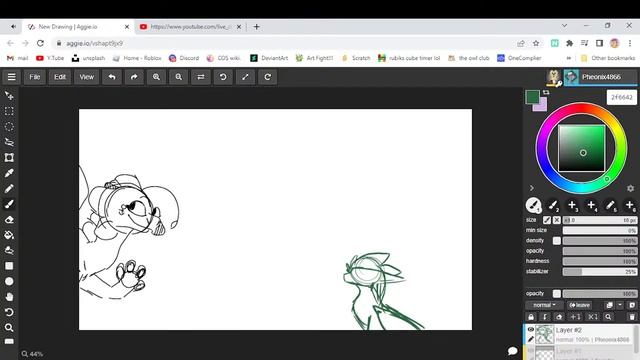The height and width of the screenshot is (360, 640).
Task: Click the lavender background color swatch
Action: [542, 106]
